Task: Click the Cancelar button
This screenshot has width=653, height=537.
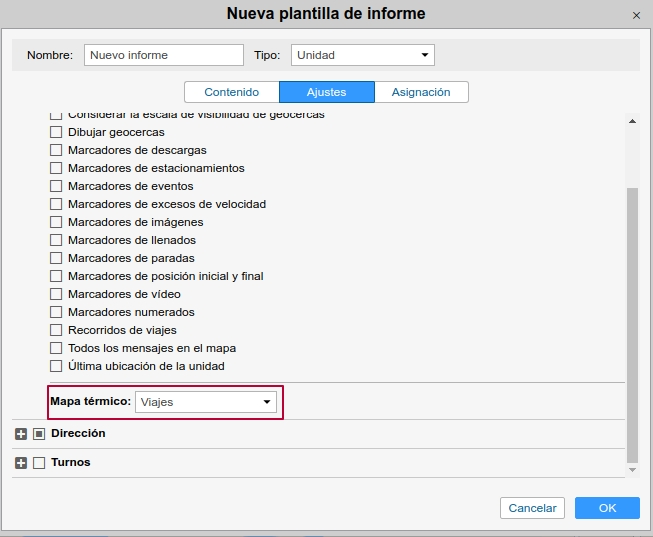Action: (x=532, y=508)
